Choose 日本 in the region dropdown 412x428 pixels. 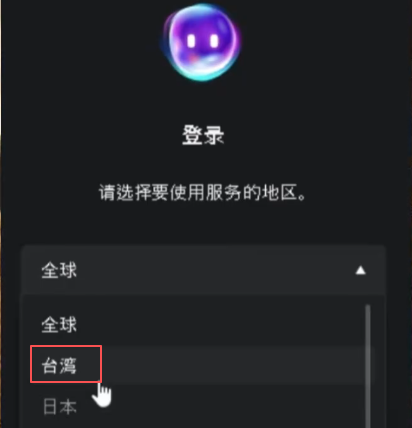(60, 407)
